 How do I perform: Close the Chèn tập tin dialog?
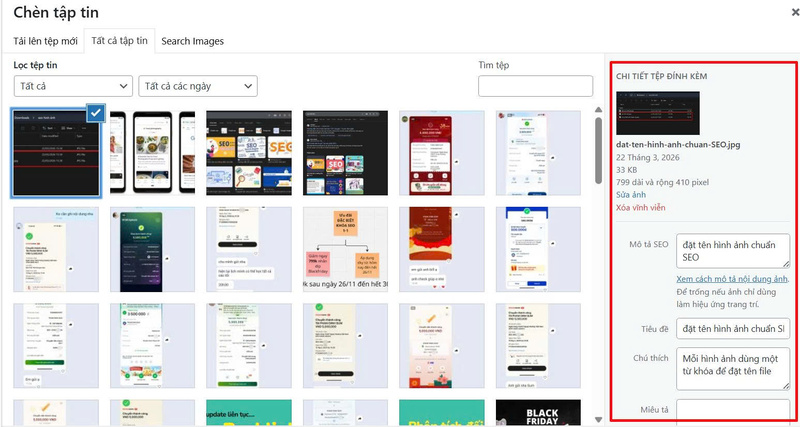tap(795, 12)
